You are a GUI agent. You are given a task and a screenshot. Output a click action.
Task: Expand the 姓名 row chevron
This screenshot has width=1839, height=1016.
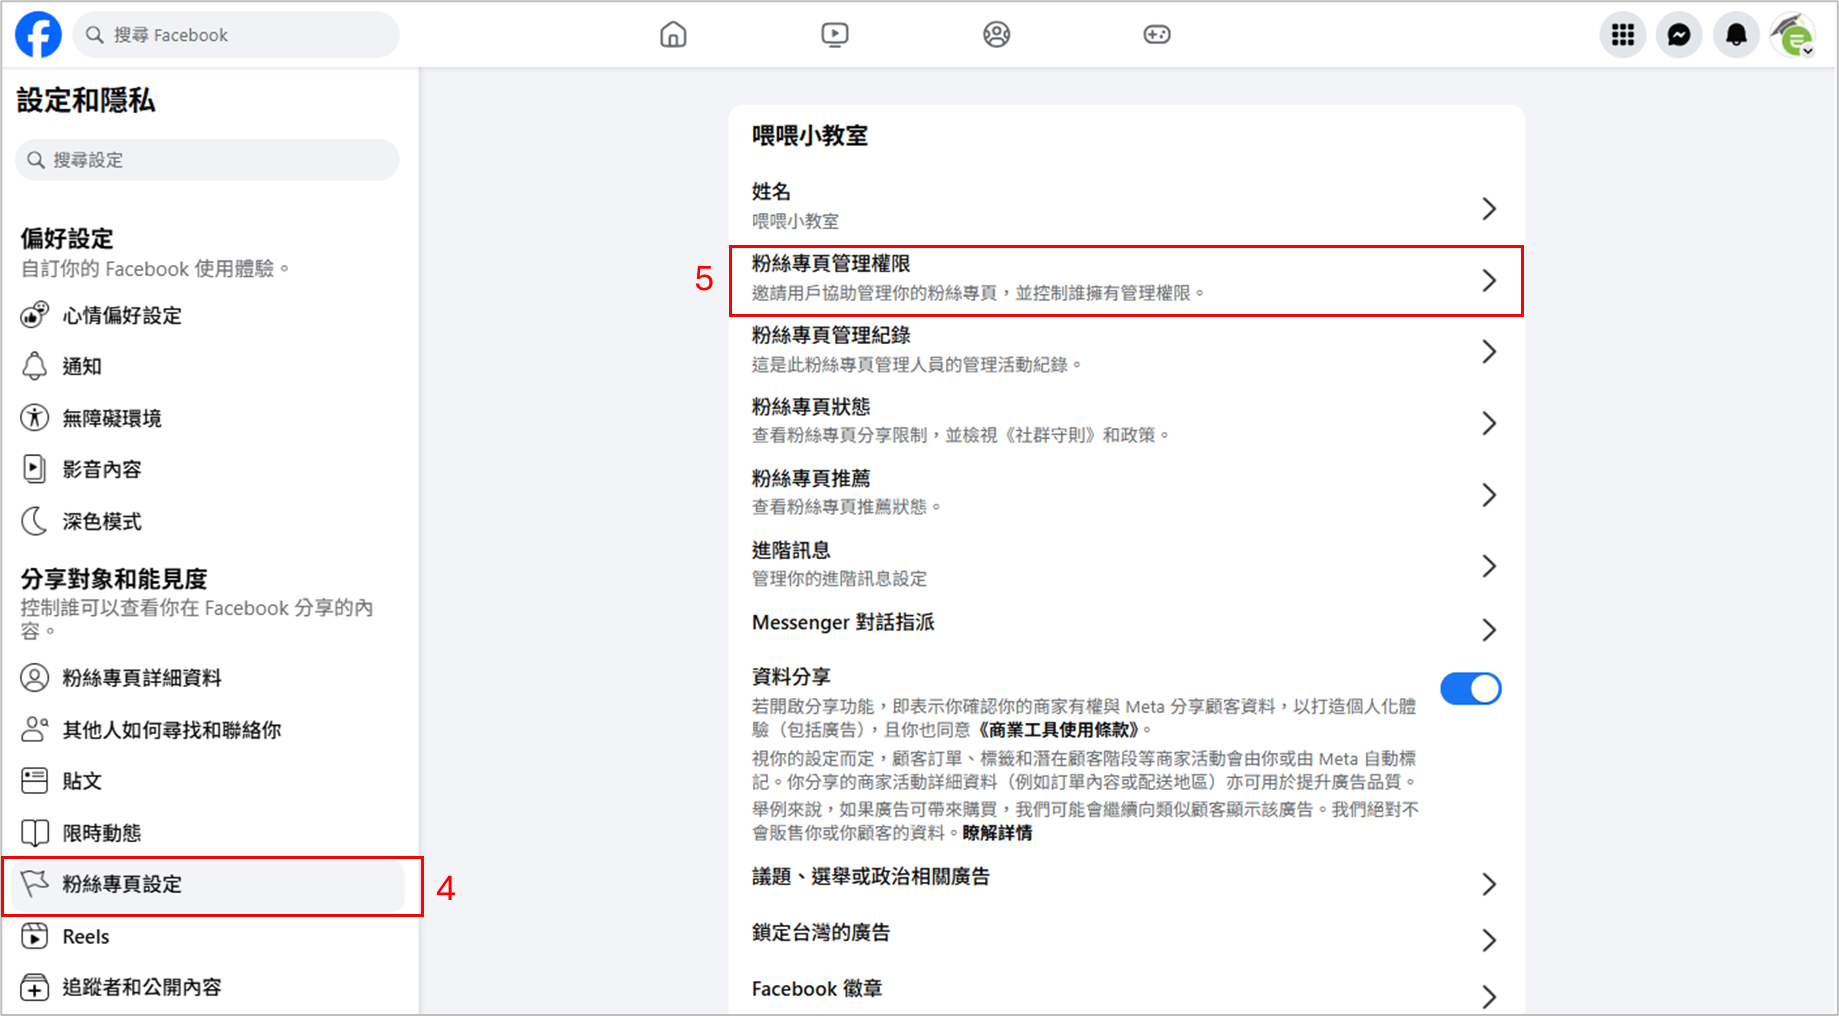pos(1489,208)
